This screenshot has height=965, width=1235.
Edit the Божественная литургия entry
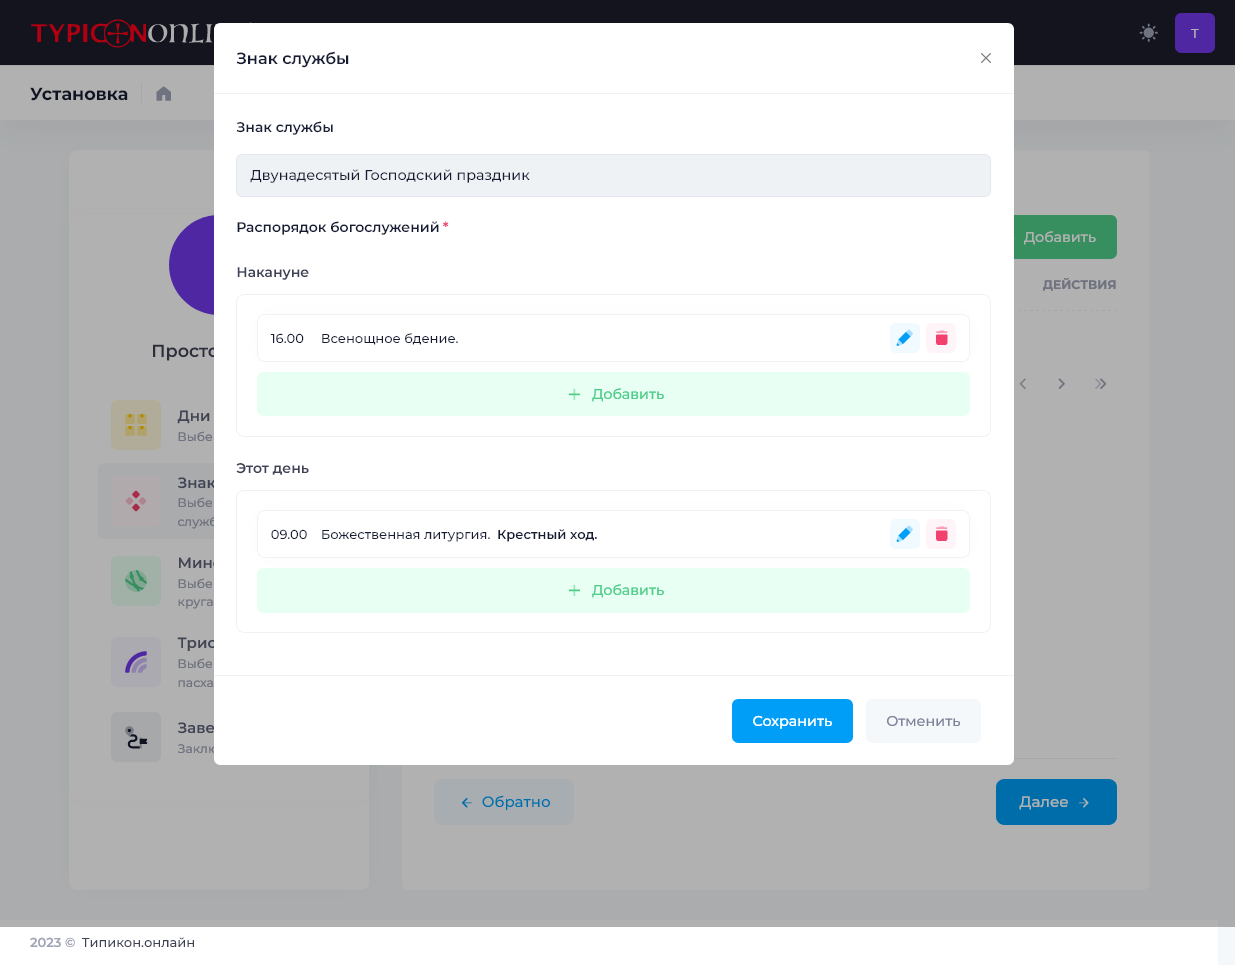click(x=904, y=534)
